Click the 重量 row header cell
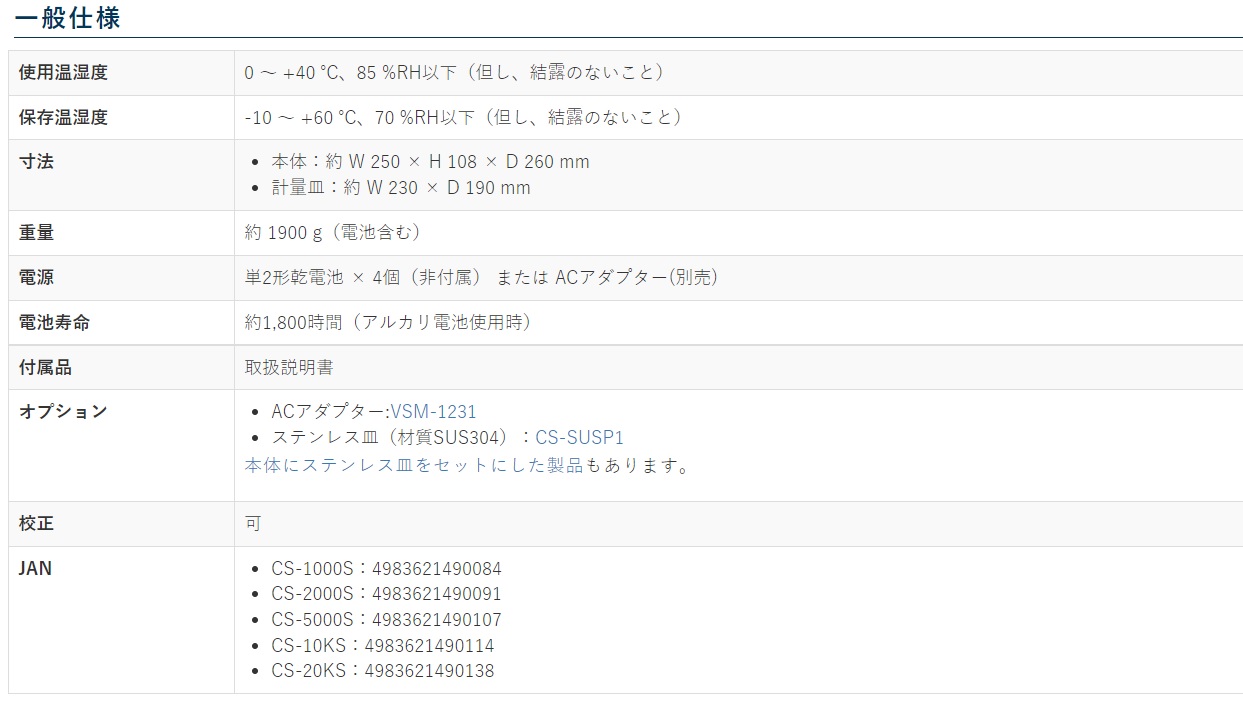The width and height of the screenshot is (1243, 714). pyautogui.click(x=37, y=232)
